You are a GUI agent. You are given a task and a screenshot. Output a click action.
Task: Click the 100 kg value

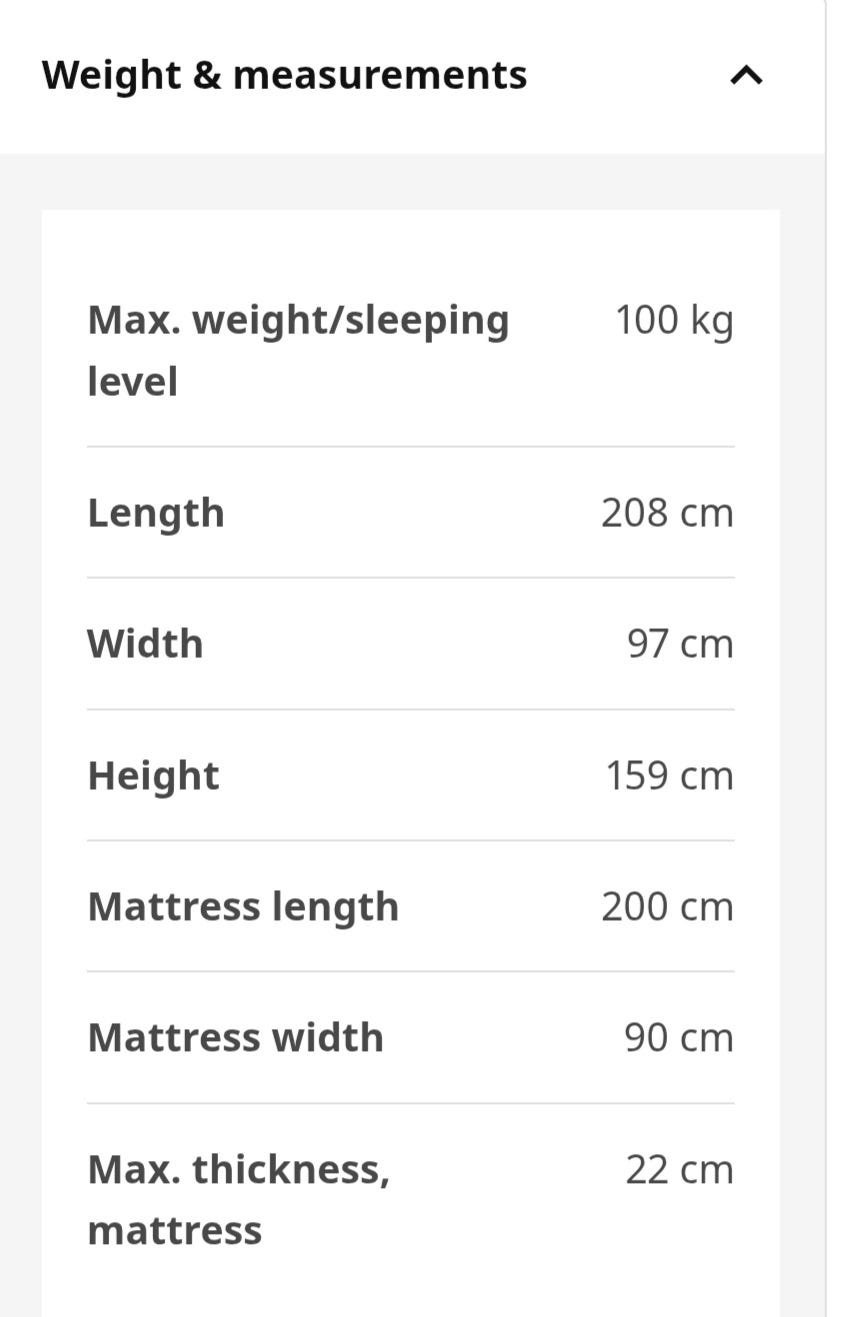[x=674, y=322]
